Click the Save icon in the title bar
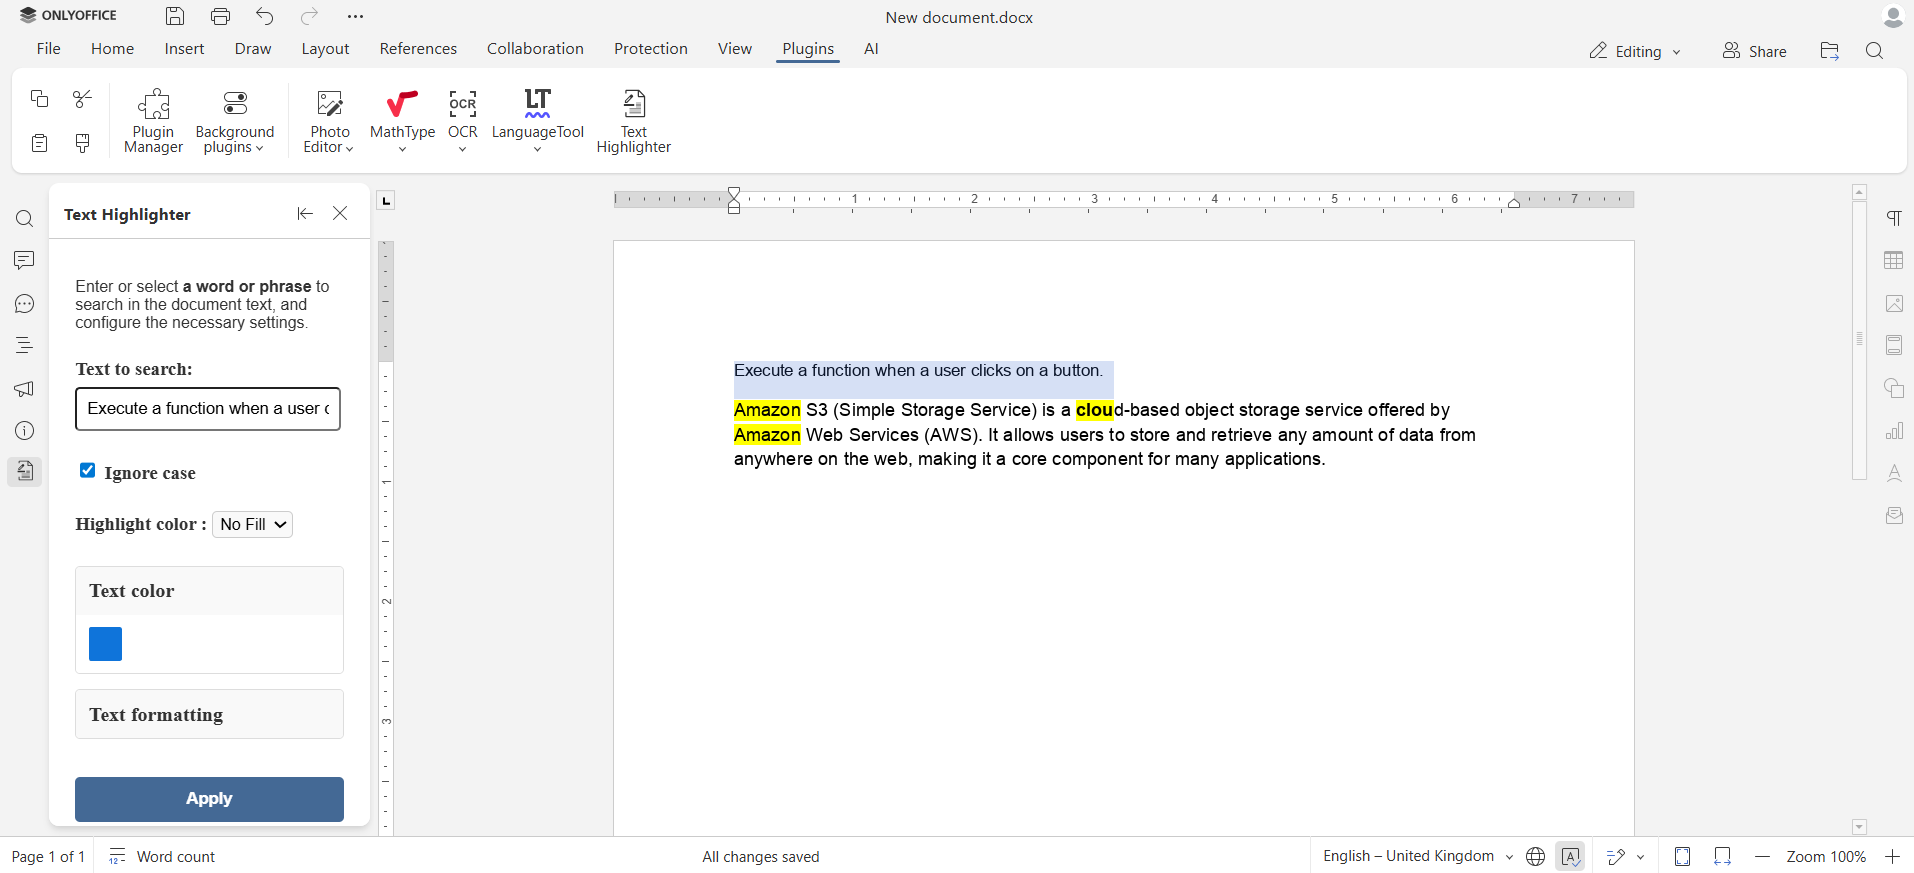1914x873 pixels. click(175, 16)
